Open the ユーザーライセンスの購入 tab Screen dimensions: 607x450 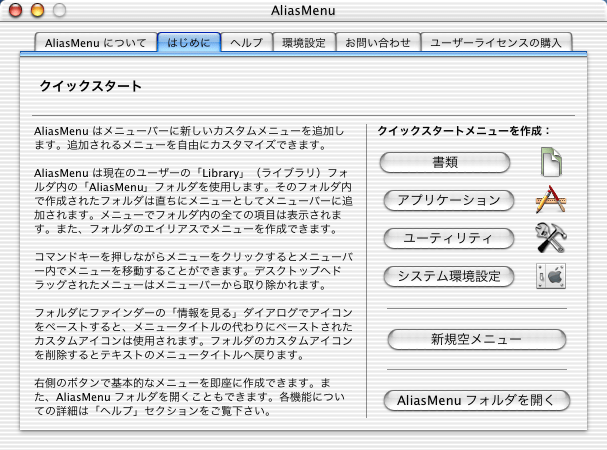tap(496, 42)
